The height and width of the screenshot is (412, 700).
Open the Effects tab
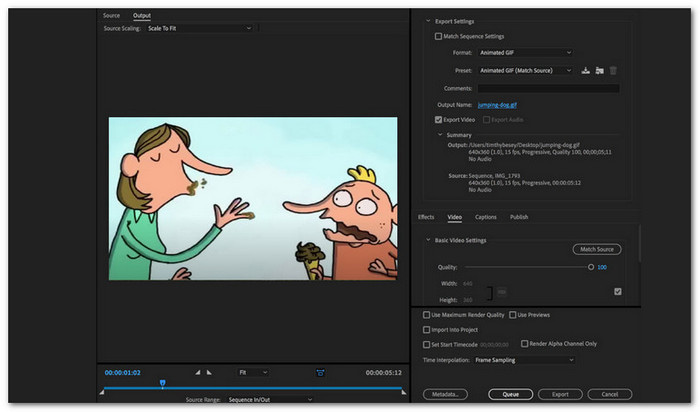[x=426, y=217]
